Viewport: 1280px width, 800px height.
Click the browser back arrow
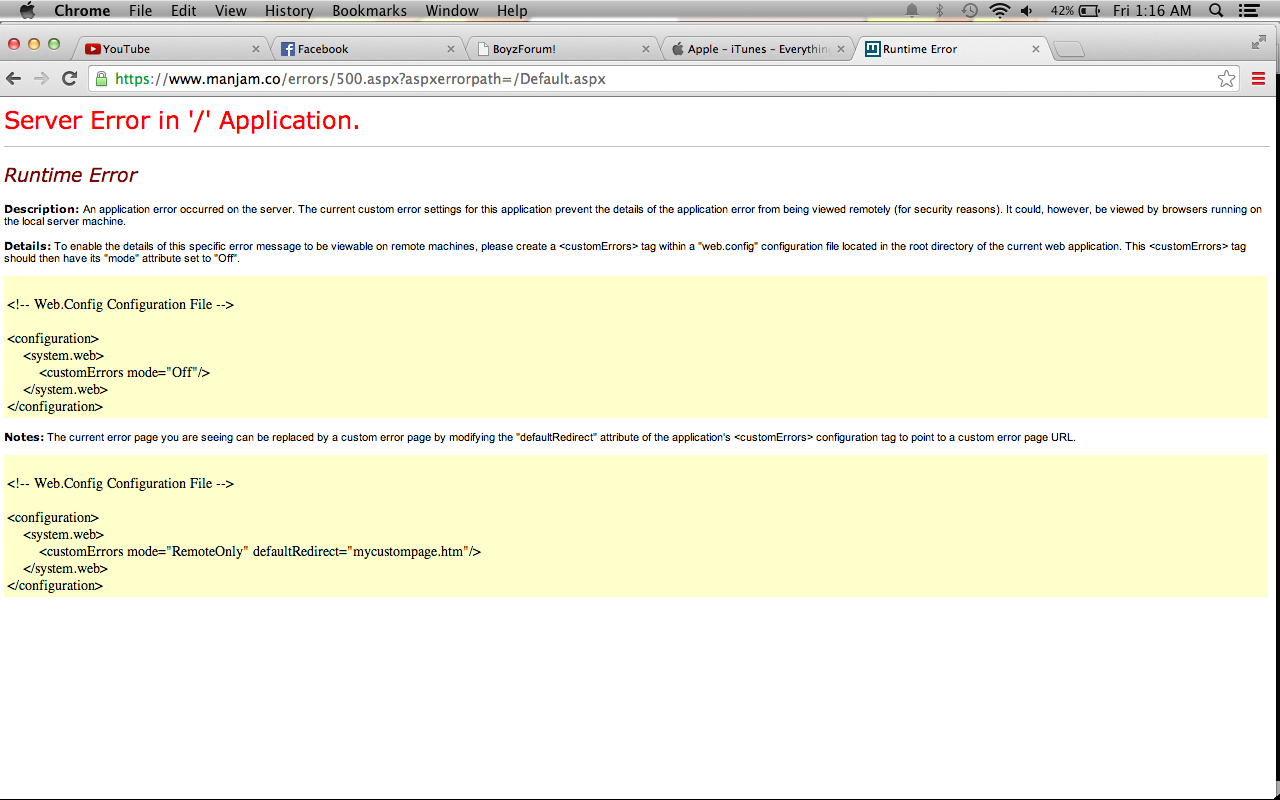click(14, 79)
